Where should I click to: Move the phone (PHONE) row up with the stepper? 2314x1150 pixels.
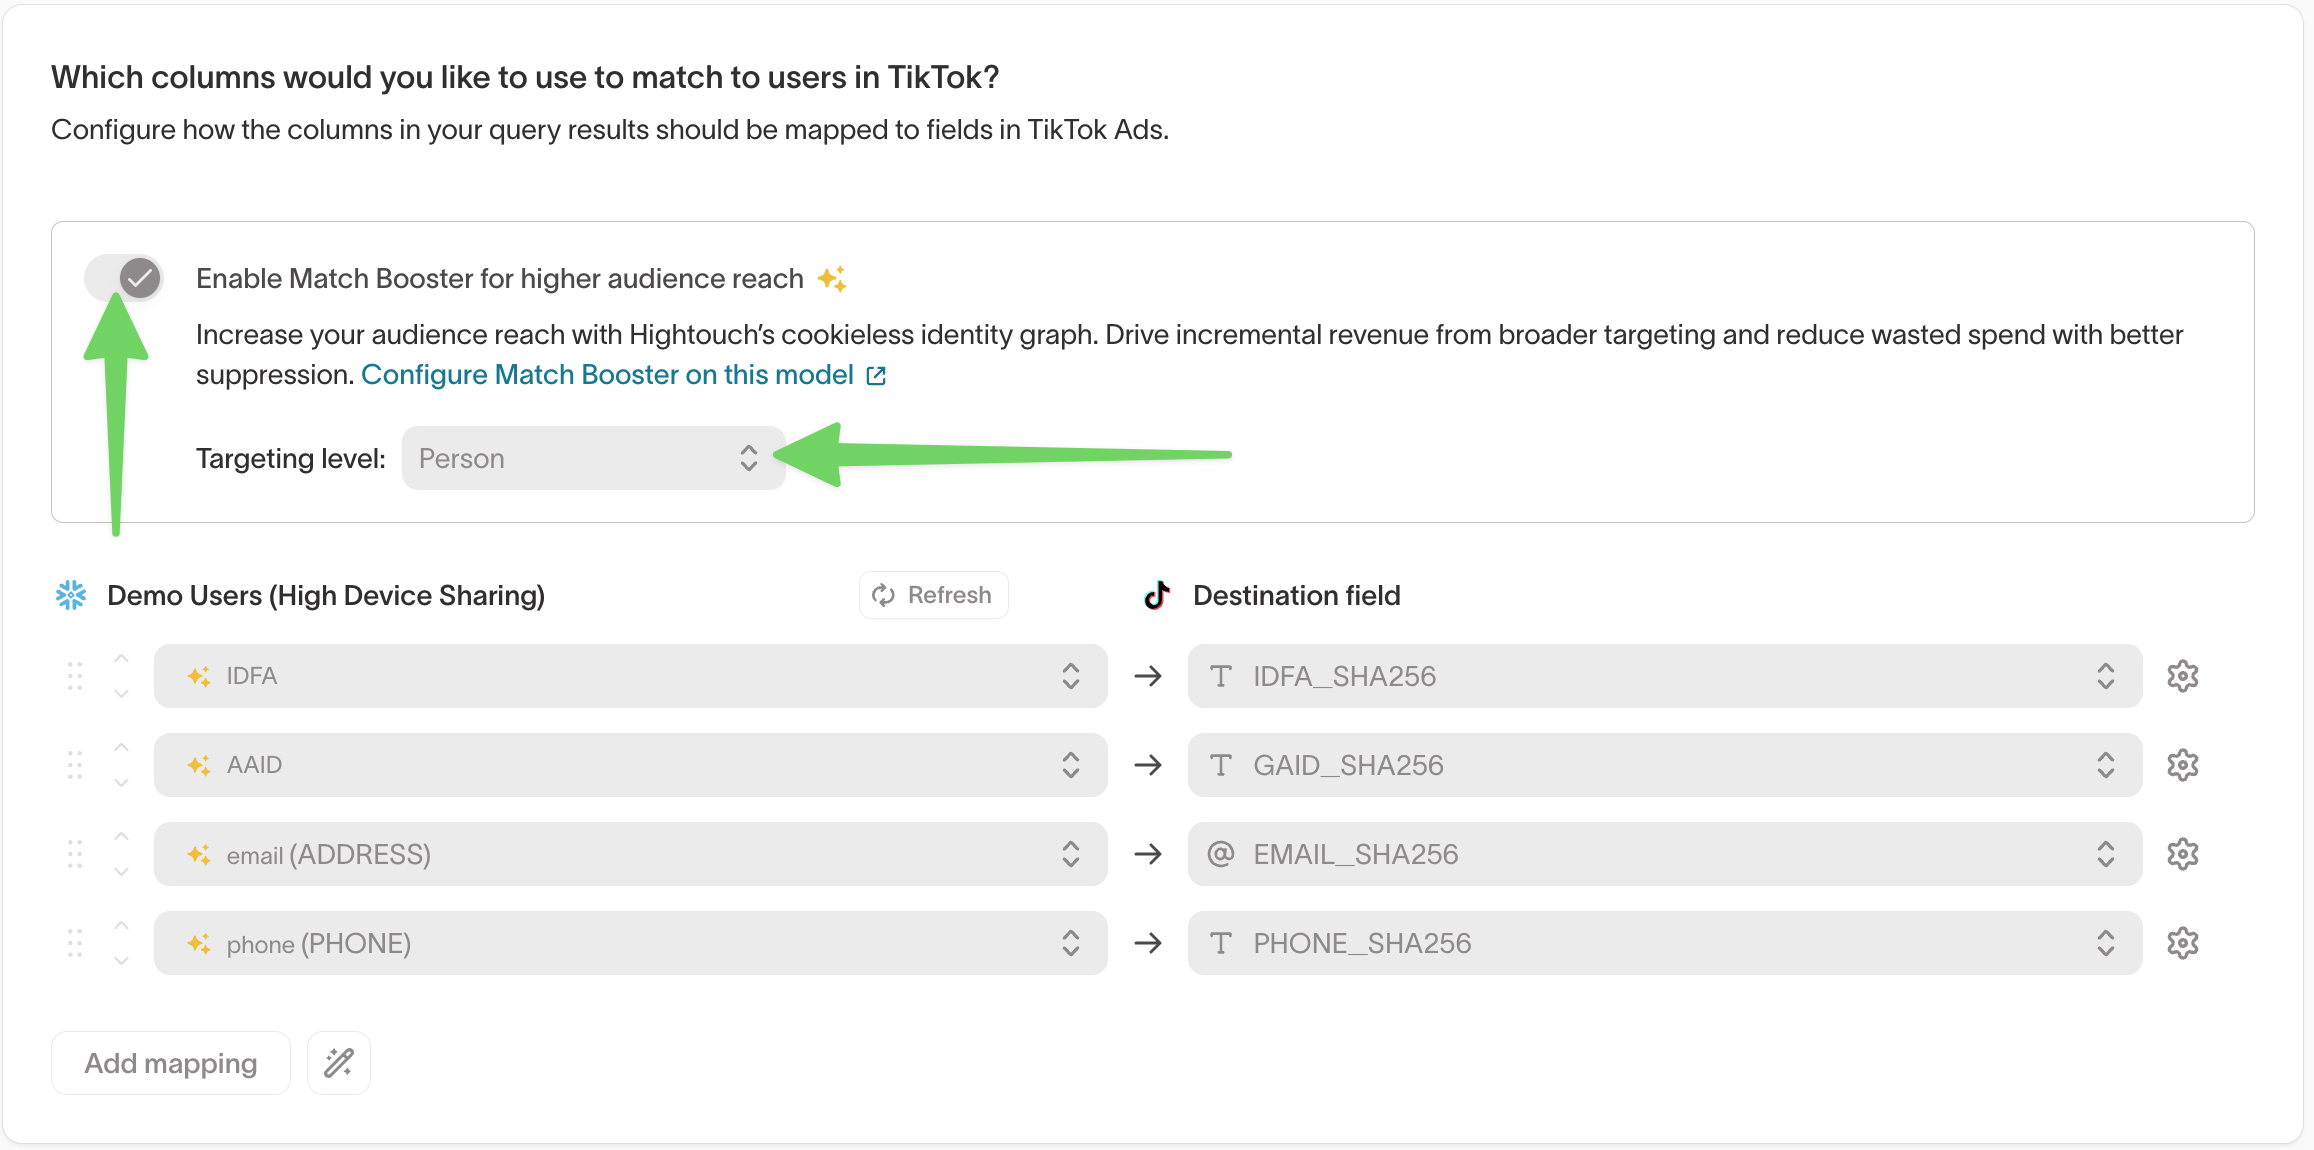click(x=121, y=925)
